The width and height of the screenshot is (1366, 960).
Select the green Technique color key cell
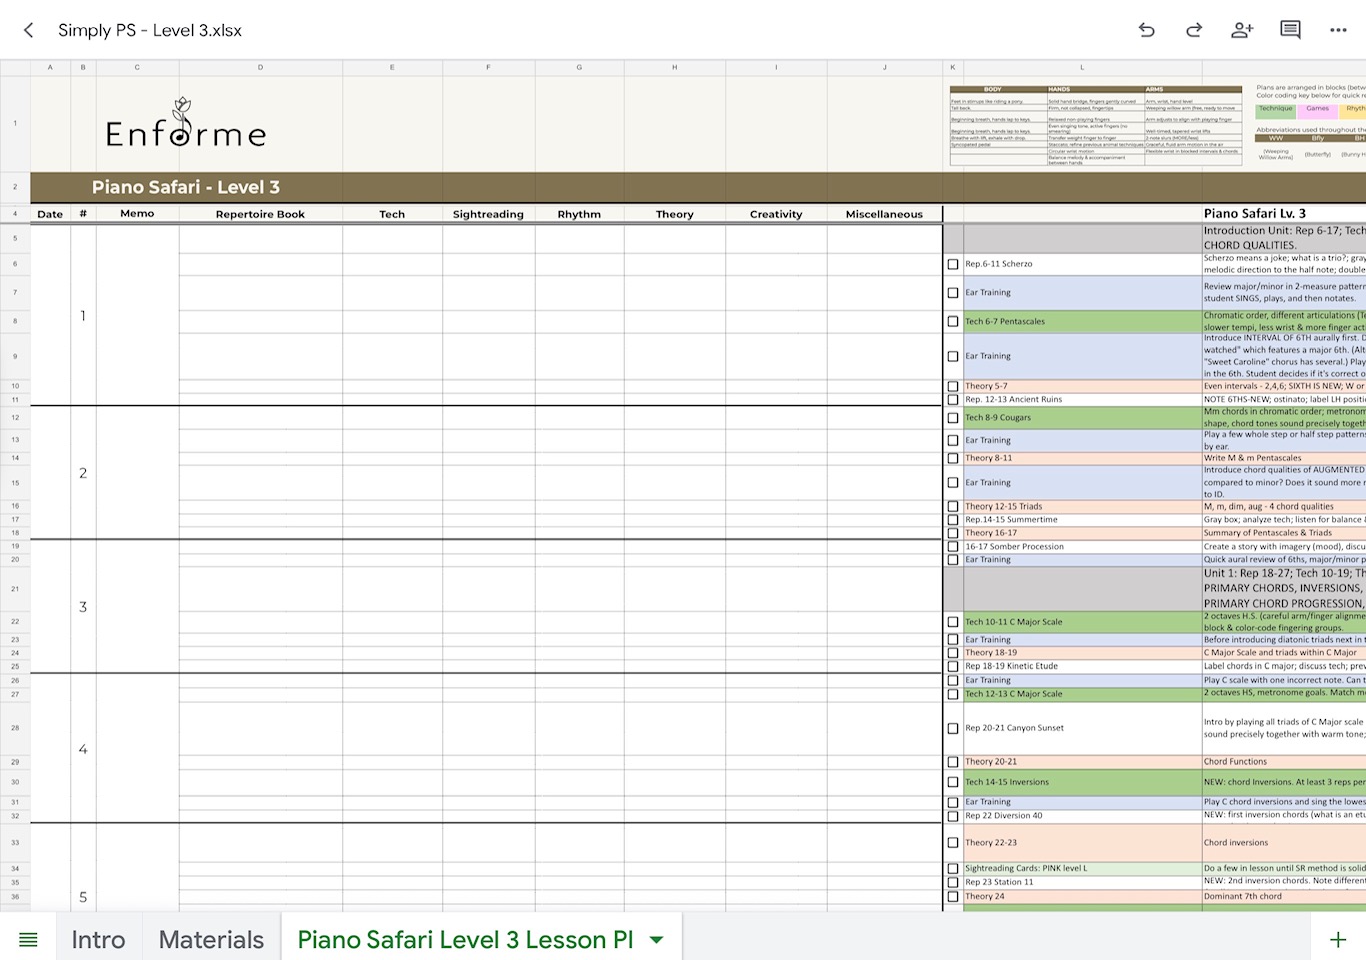[1275, 109]
